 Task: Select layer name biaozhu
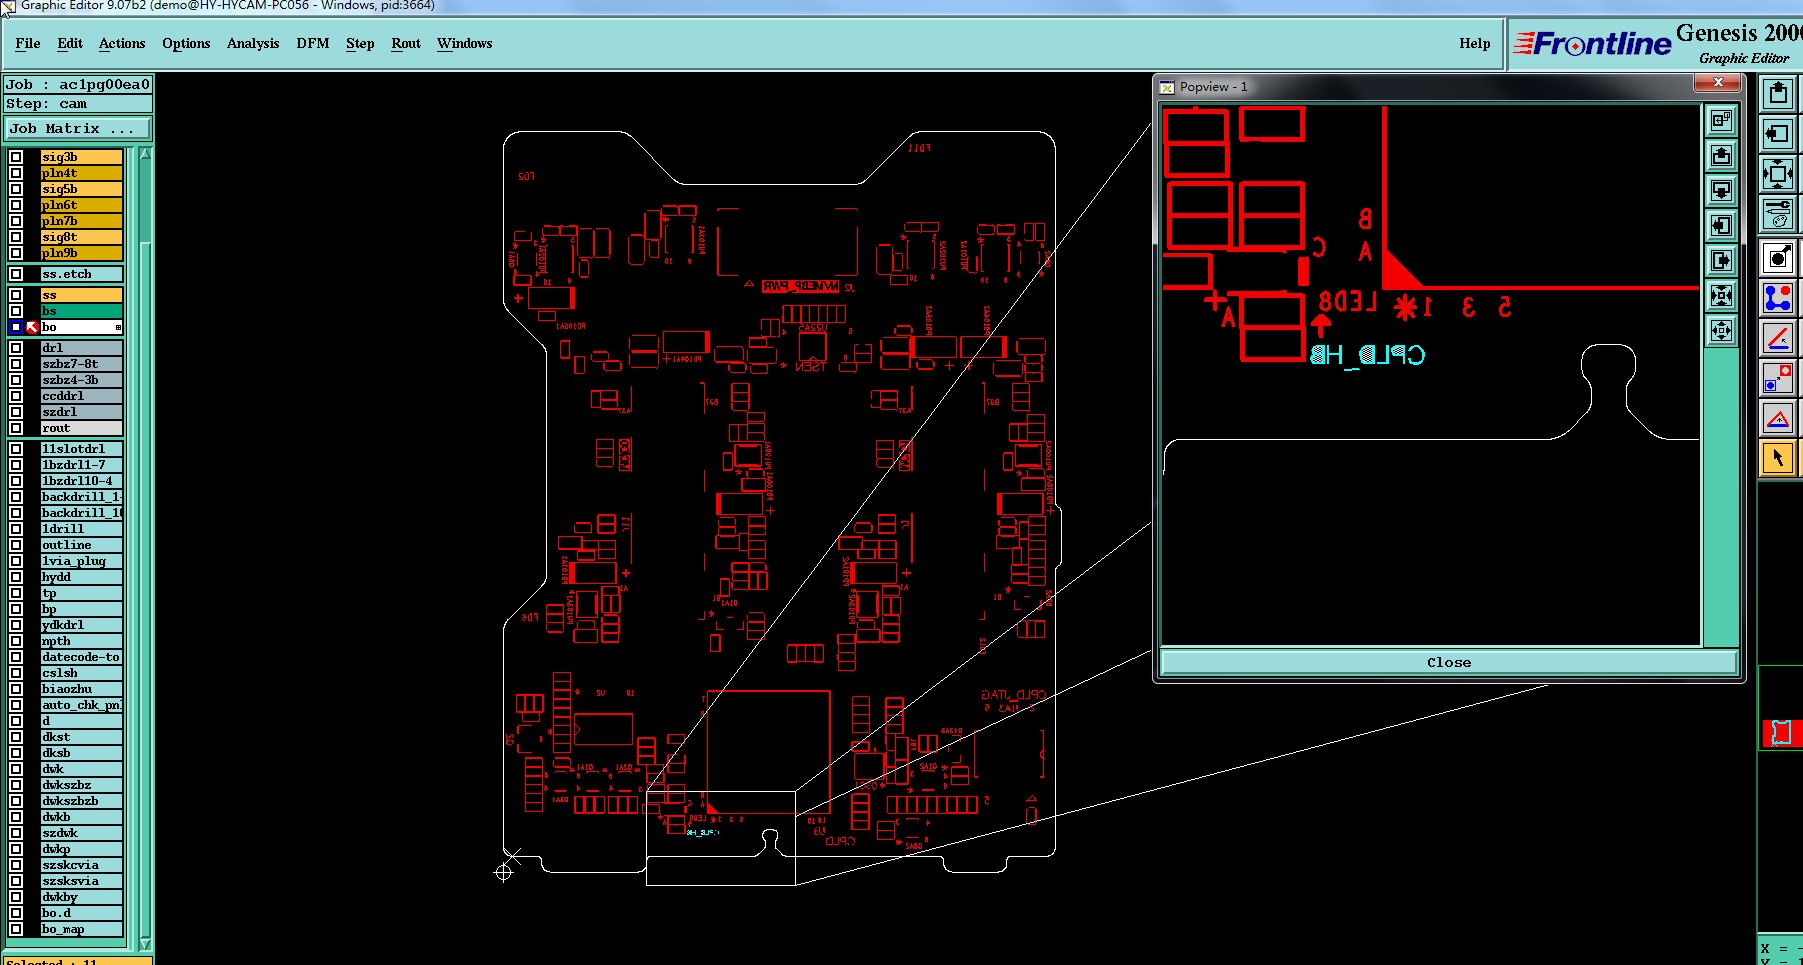pos(82,689)
